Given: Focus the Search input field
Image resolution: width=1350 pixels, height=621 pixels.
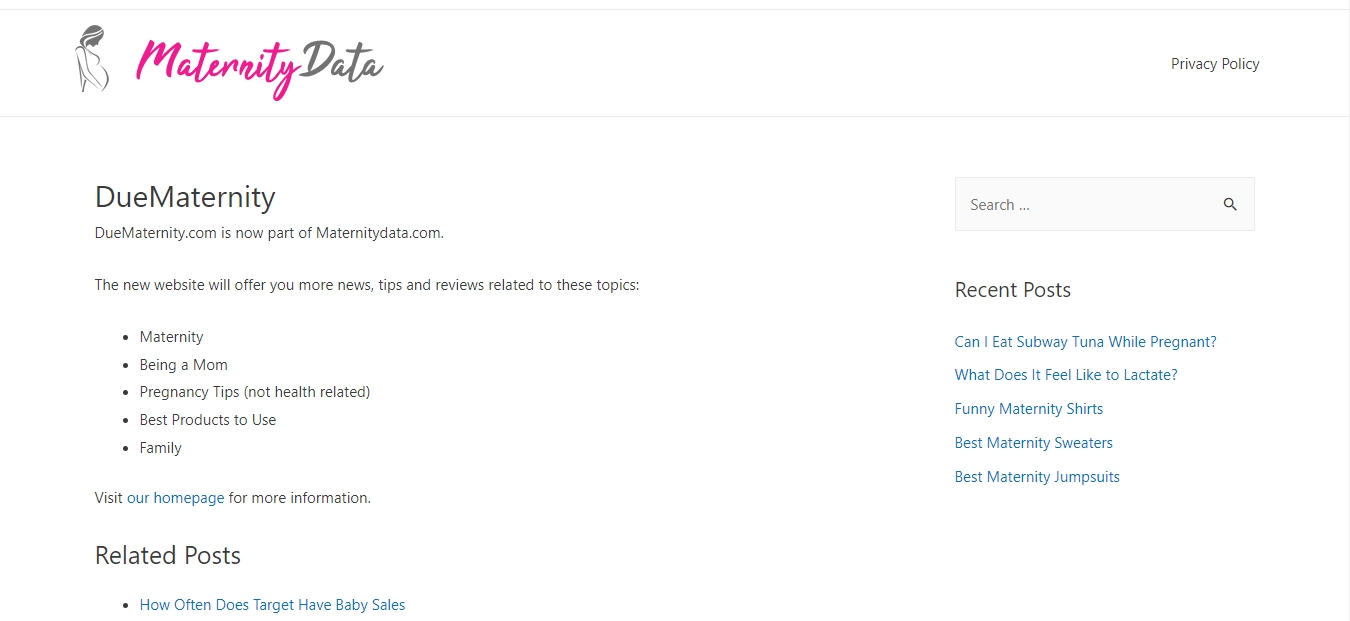Looking at the screenshot, I should click(x=1083, y=205).
